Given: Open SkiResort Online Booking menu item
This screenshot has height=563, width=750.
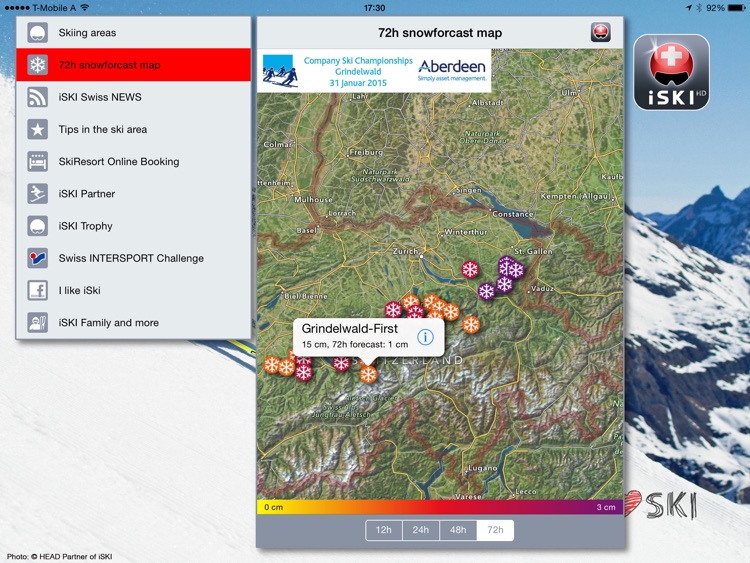Looking at the screenshot, I should (x=133, y=161).
